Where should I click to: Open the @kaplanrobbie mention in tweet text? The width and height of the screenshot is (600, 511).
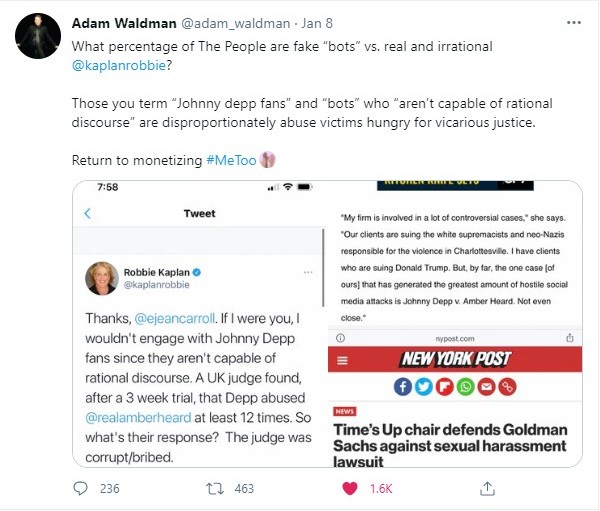coord(119,65)
